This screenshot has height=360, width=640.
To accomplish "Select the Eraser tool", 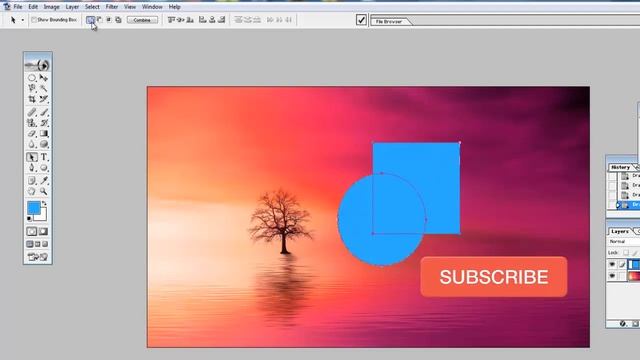I will [x=32, y=133].
